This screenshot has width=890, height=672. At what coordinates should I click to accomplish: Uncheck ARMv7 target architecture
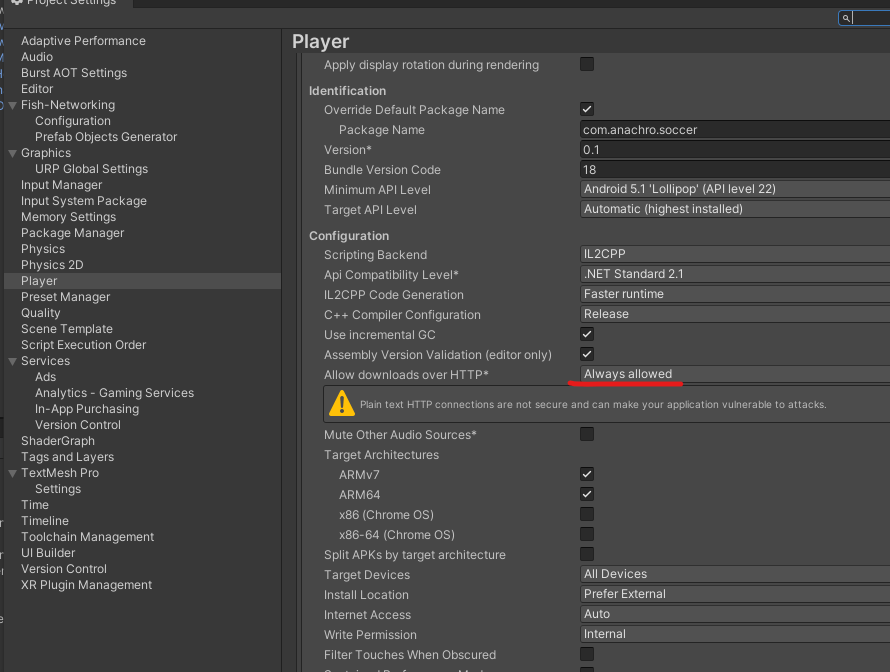pyautogui.click(x=587, y=474)
